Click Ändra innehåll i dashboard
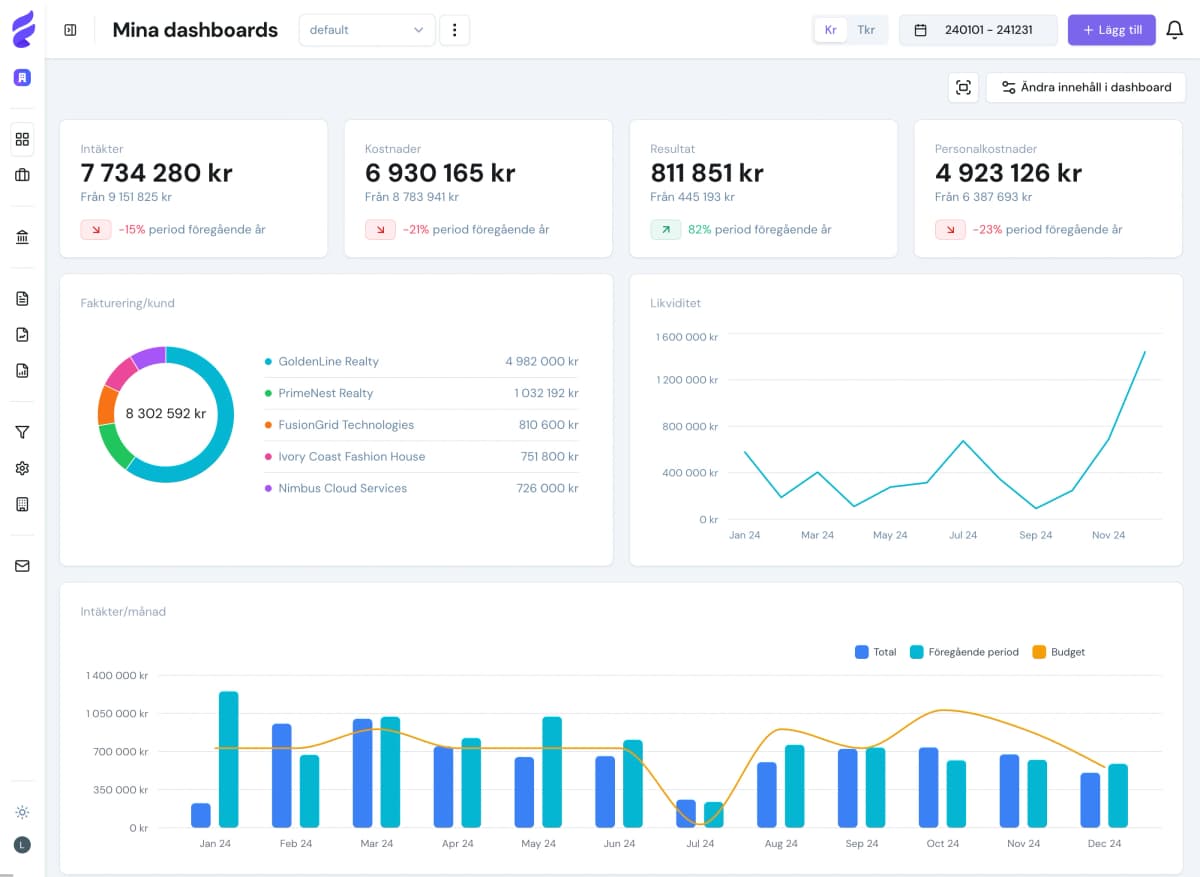This screenshot has width=1200, height=877. pyautogui.click(x=1085, y=87)
